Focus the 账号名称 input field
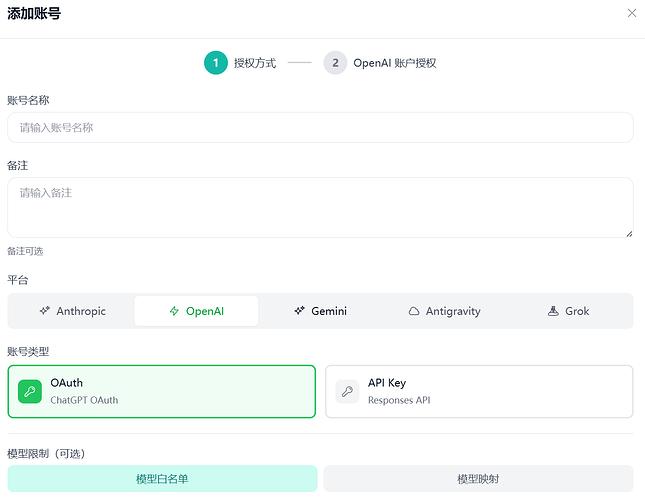 [x=320, y=127]
